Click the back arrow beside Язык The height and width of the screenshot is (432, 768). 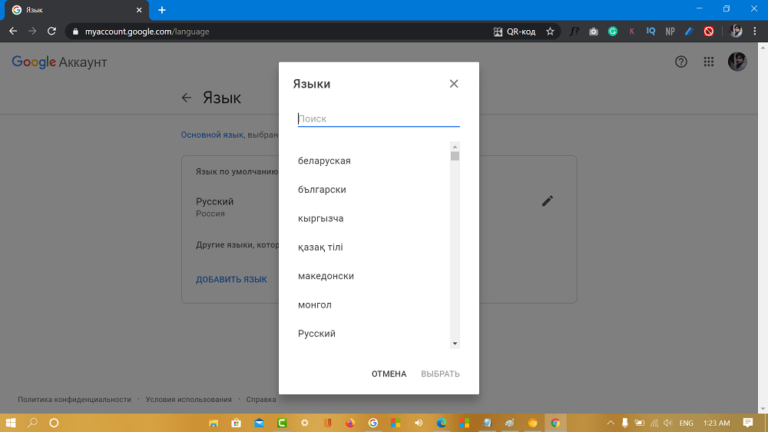186,98
